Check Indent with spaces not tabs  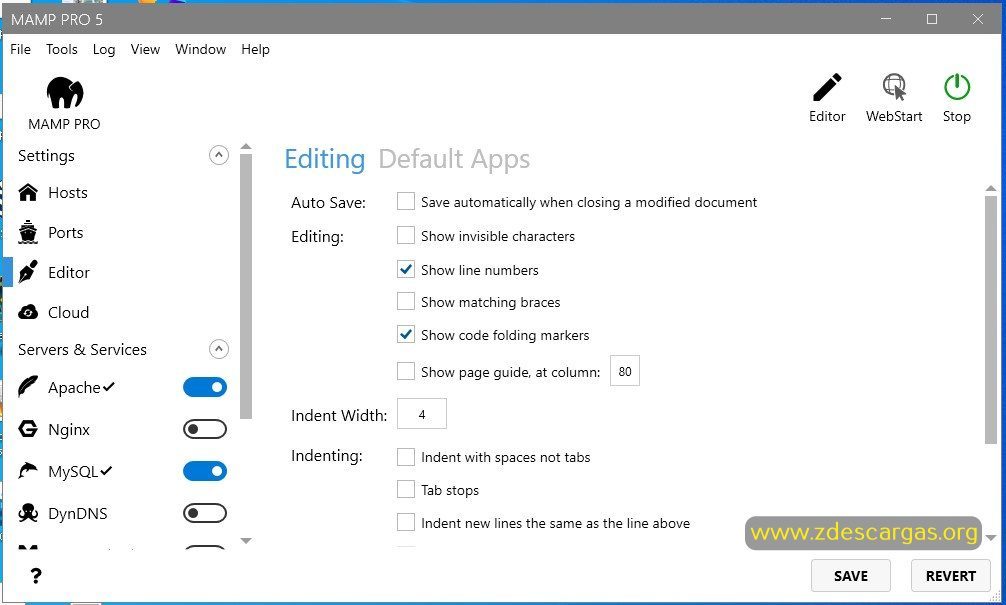click(x=405, y=457)
